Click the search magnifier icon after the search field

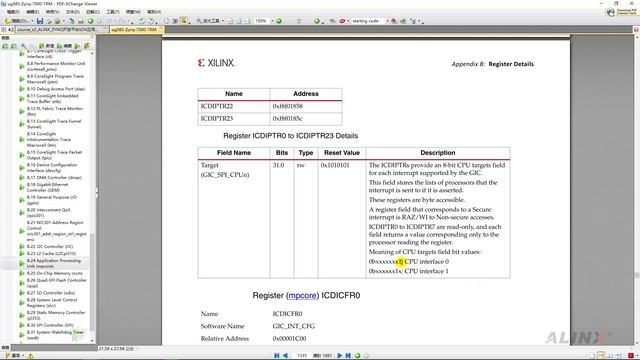tap(394, 21)
